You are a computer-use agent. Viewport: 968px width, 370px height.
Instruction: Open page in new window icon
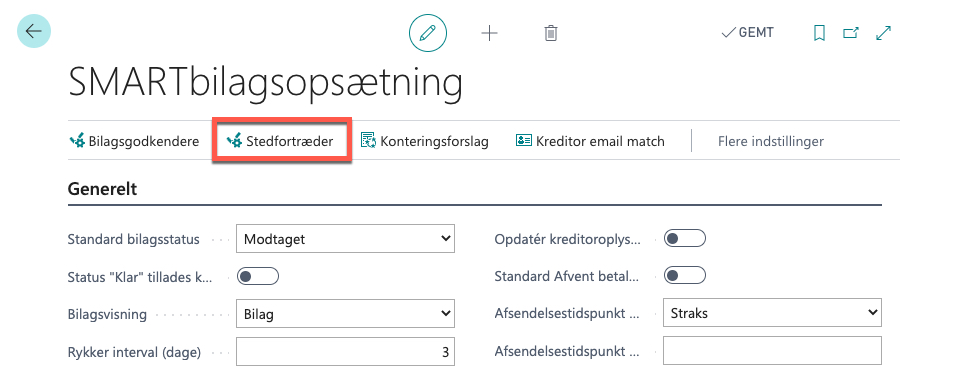(x=851, y=33)
